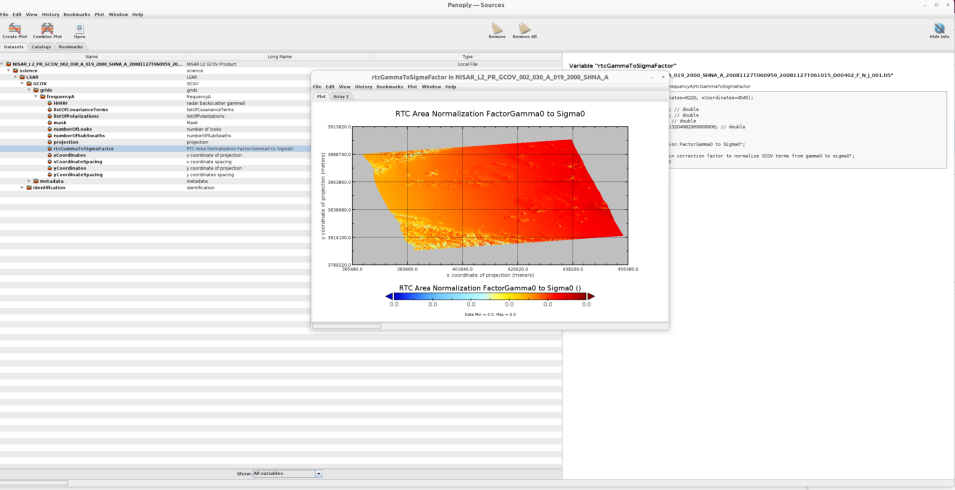Click the plotted map image
This screenshot has height=490, width=955.
point(490,195)
